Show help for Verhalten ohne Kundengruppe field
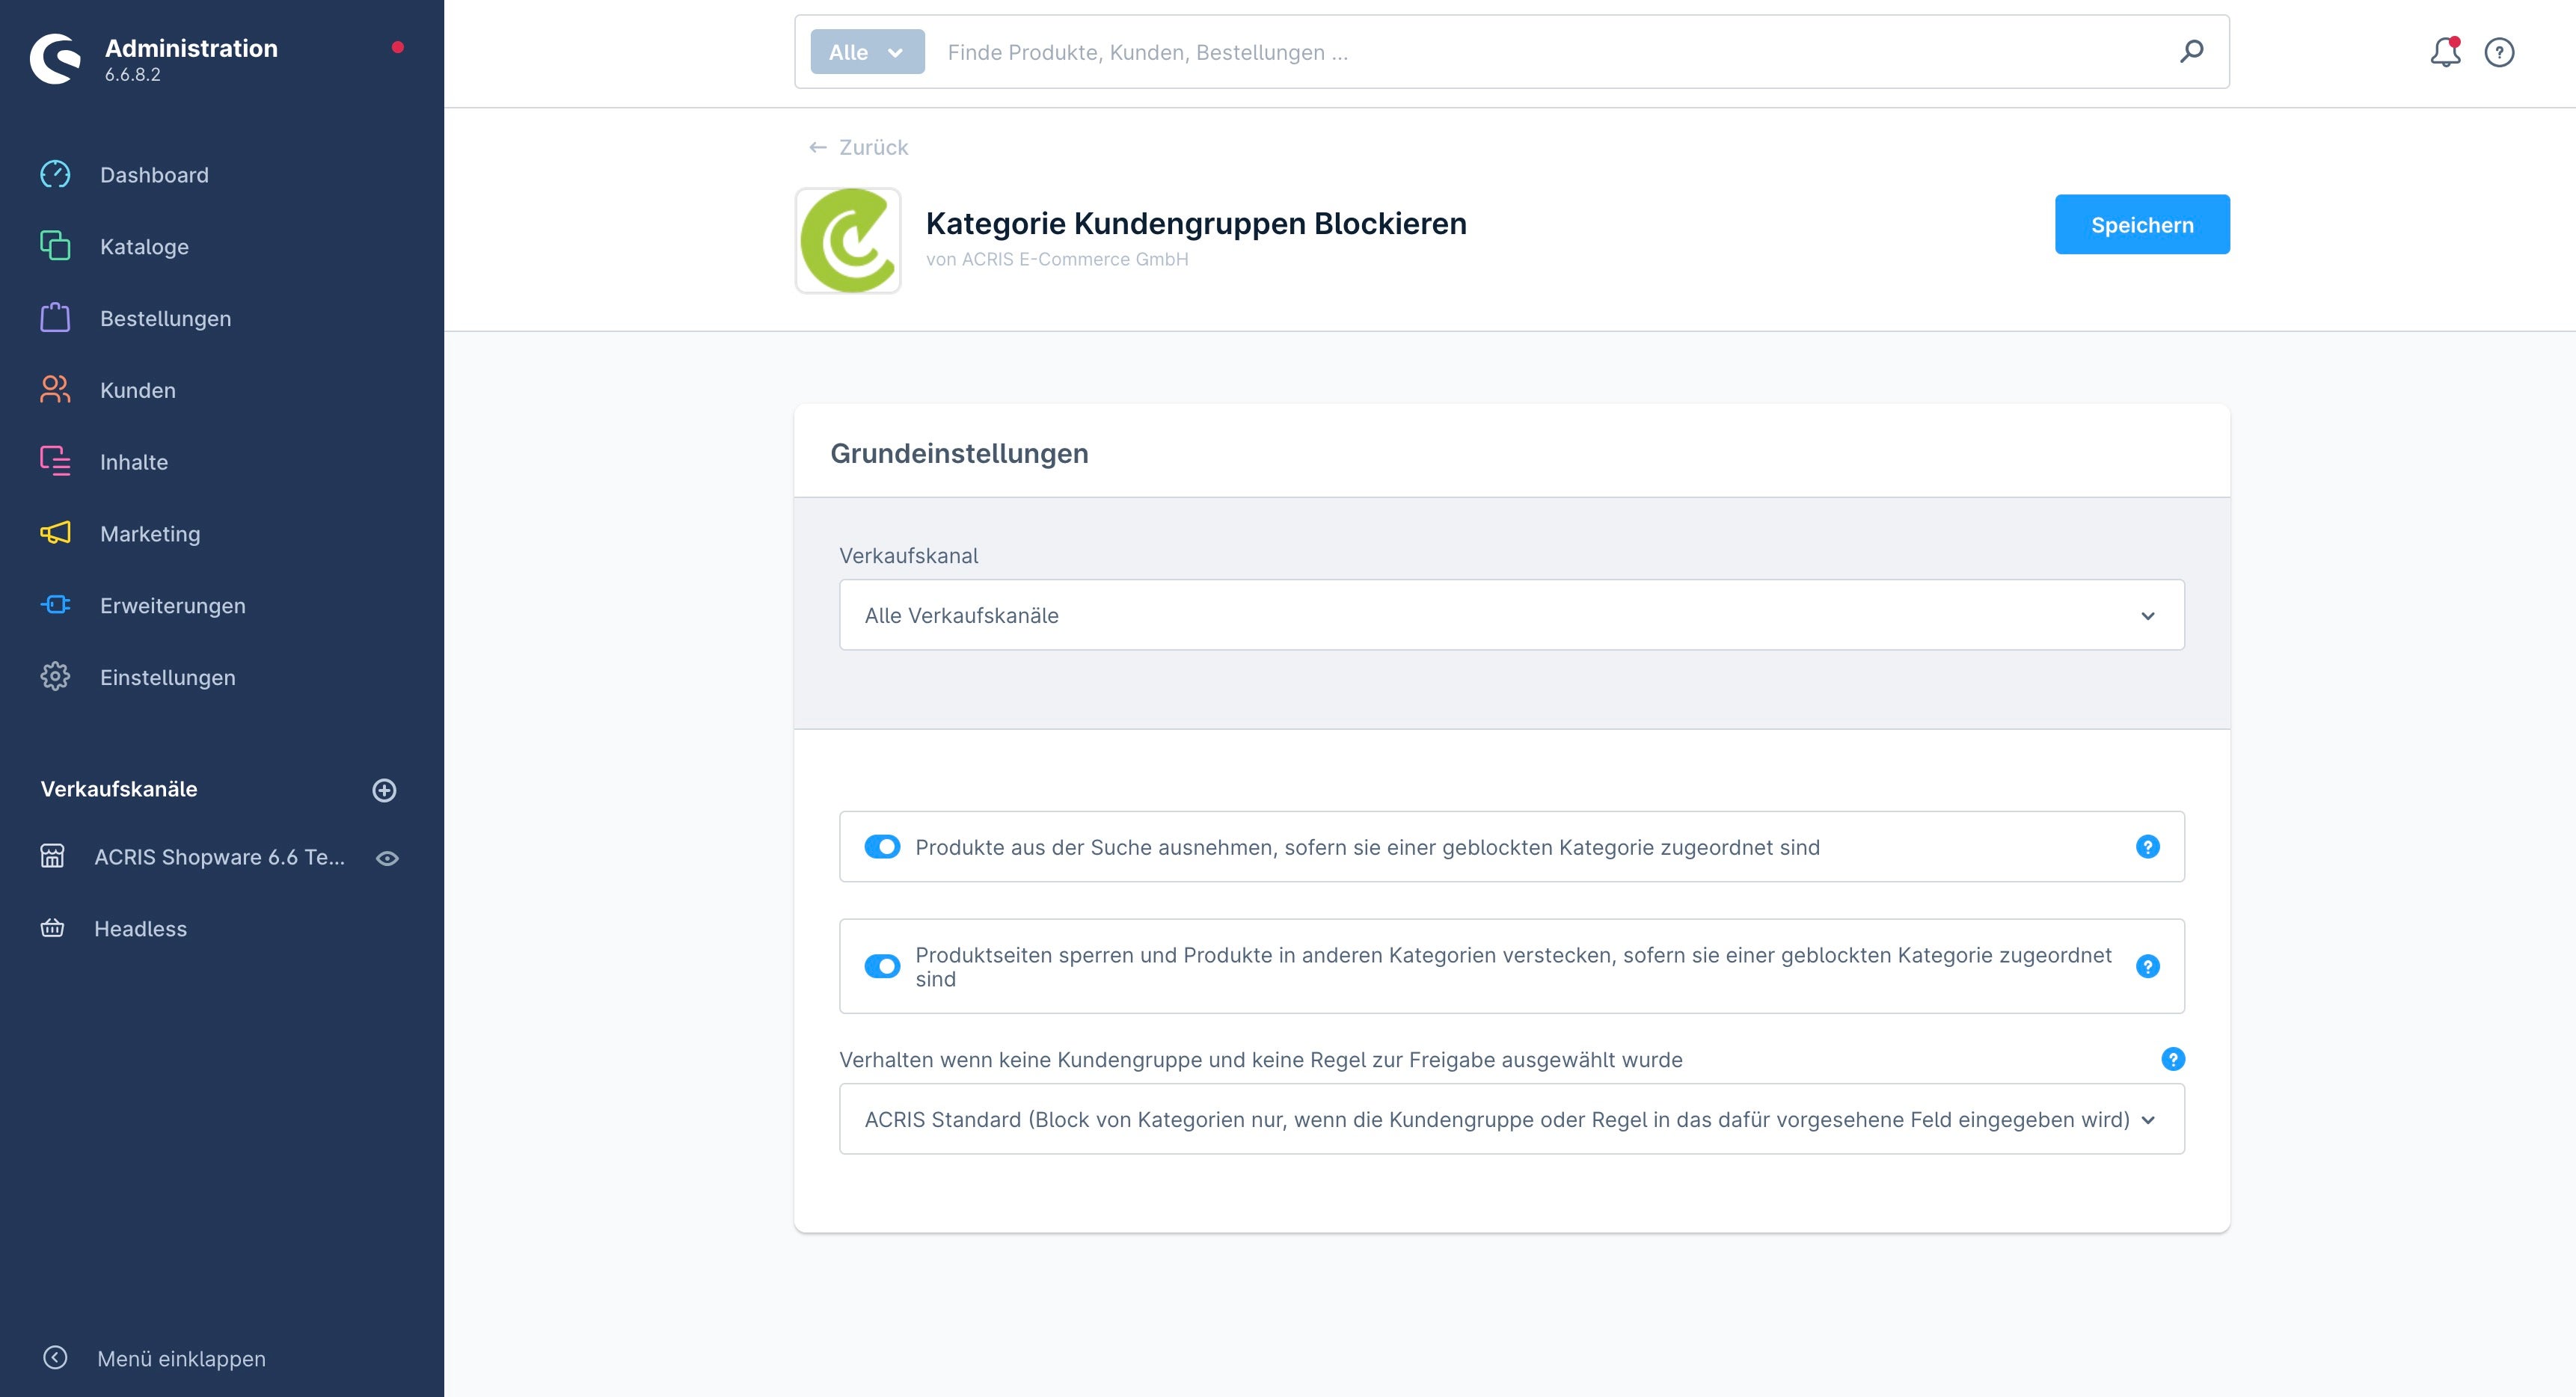The image size is (2576, 1397). point(2173,1060)
